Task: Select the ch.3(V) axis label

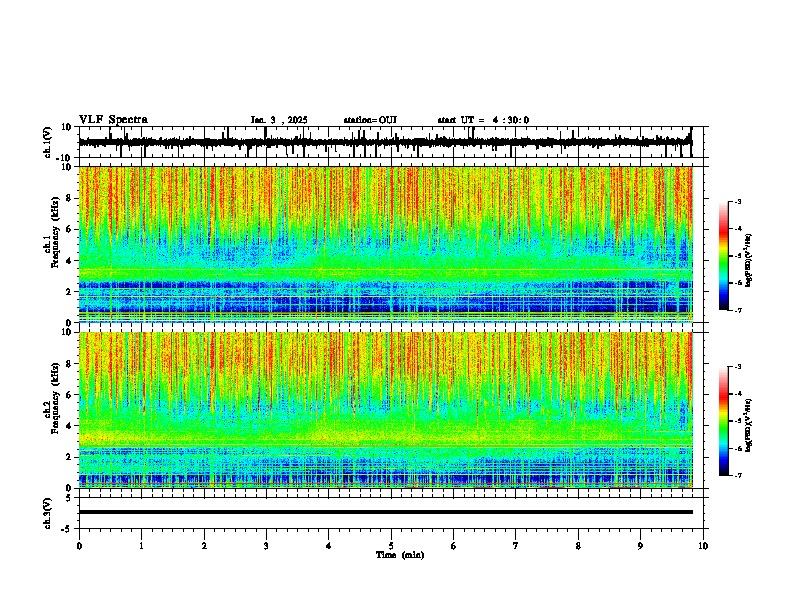Action: pos(48,513)
